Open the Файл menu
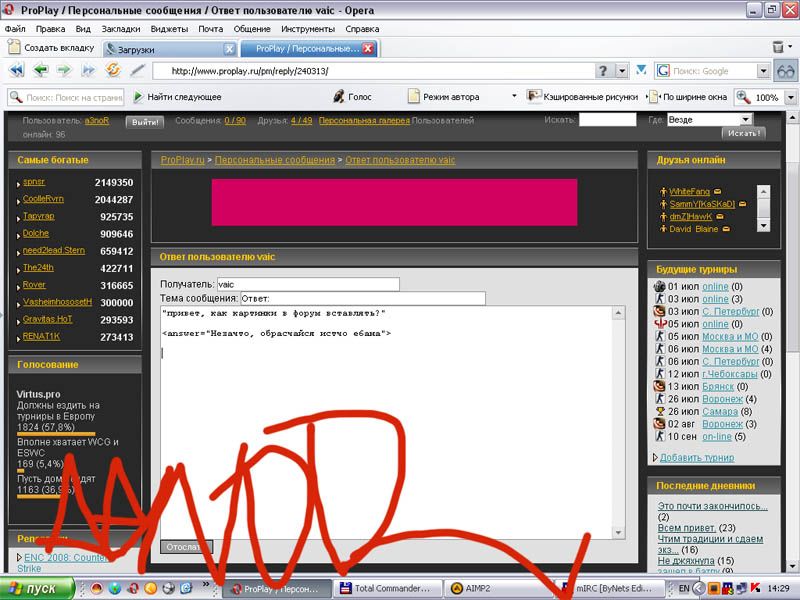Viewport: 800px width, 600px height. pos(15,29)
